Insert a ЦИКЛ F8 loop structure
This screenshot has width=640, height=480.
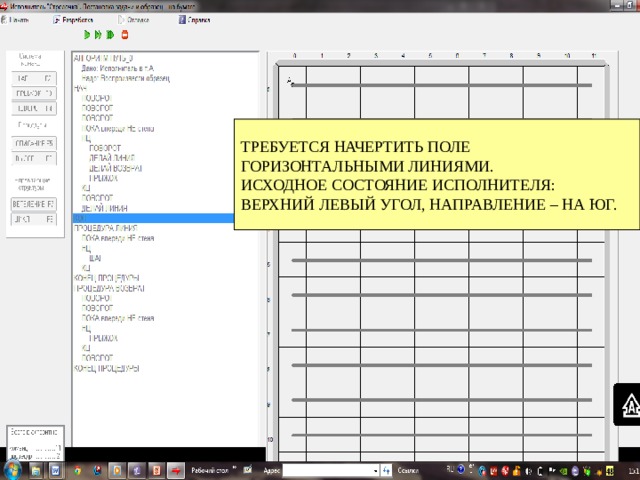tap(34, 219)
